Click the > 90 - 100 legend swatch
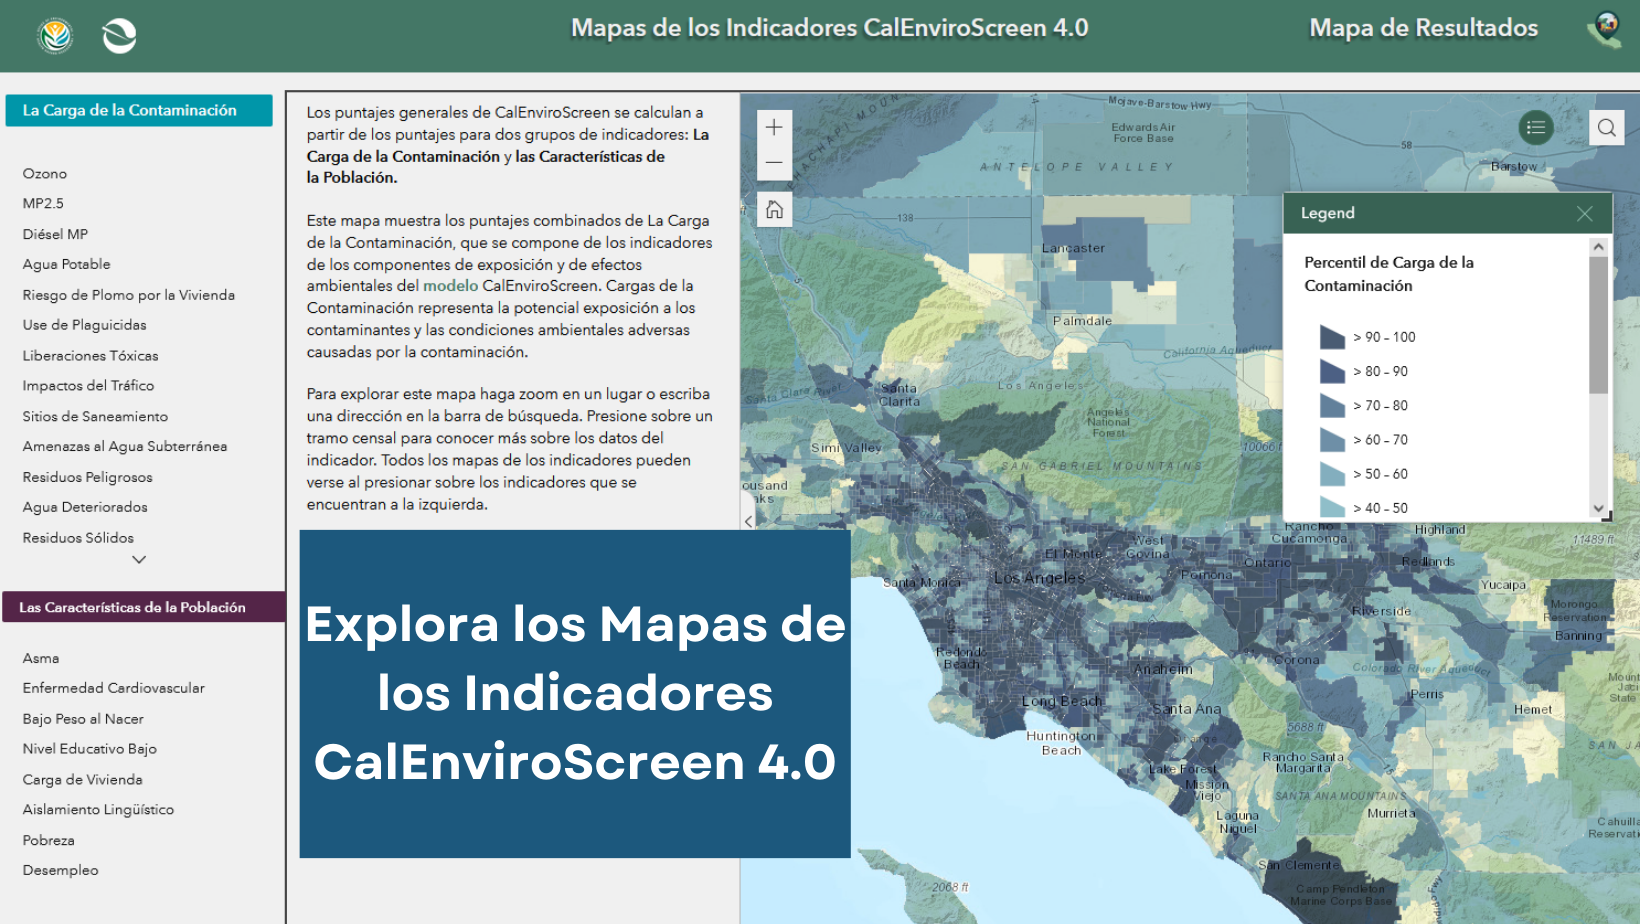The width and height of the screenshot is (1640, 924). [1332, 337]
